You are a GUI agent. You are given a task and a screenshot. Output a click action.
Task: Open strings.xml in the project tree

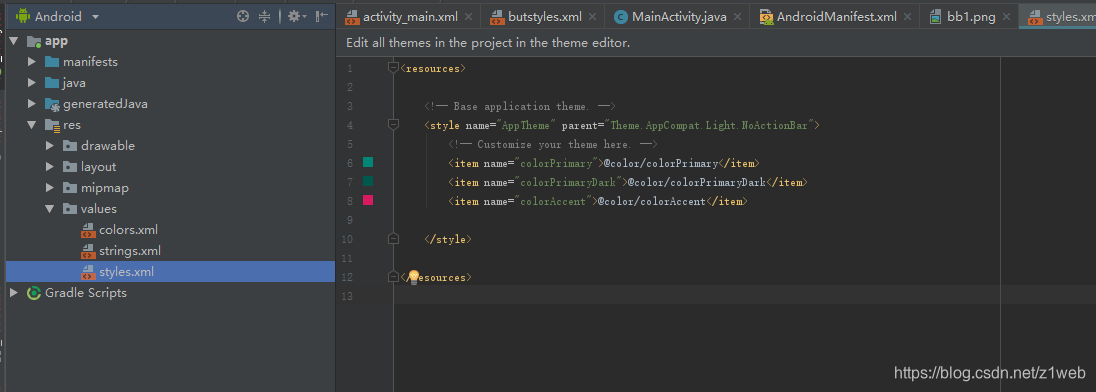point(130,251)
